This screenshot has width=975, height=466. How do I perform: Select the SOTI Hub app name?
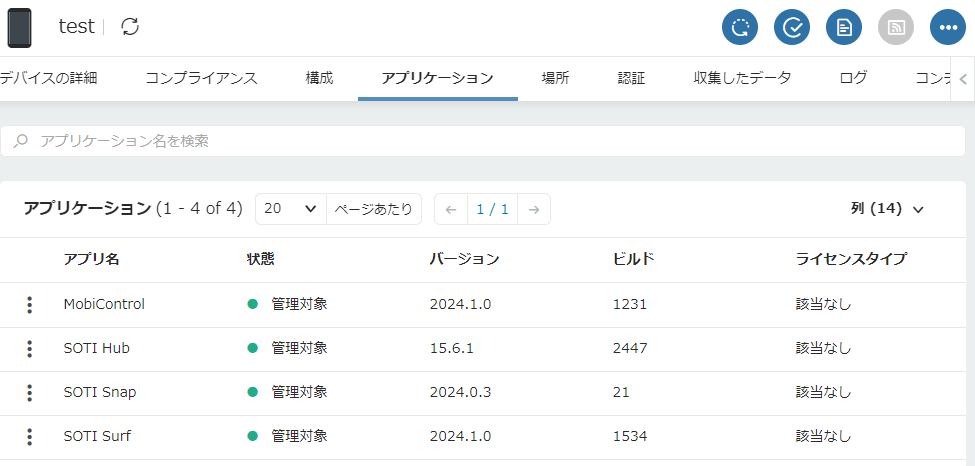tap(96, 349)
